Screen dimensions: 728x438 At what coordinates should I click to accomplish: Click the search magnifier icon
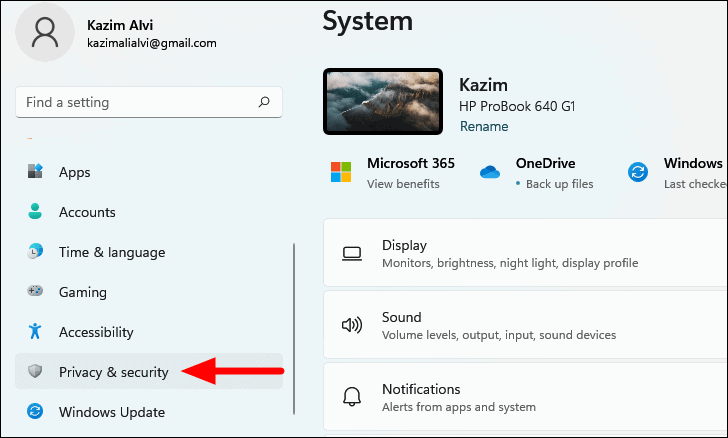[x=264, y=102]
